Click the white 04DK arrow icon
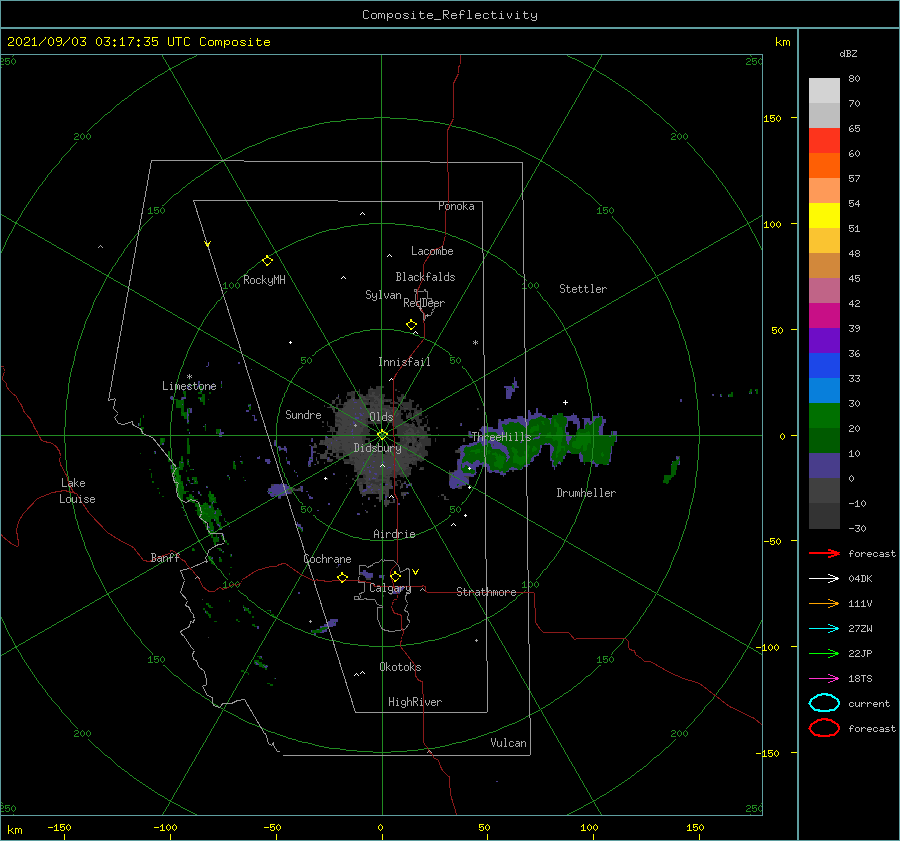Image resolution: width=900 pixels, height=841 pixels. (x=824, y=579)
